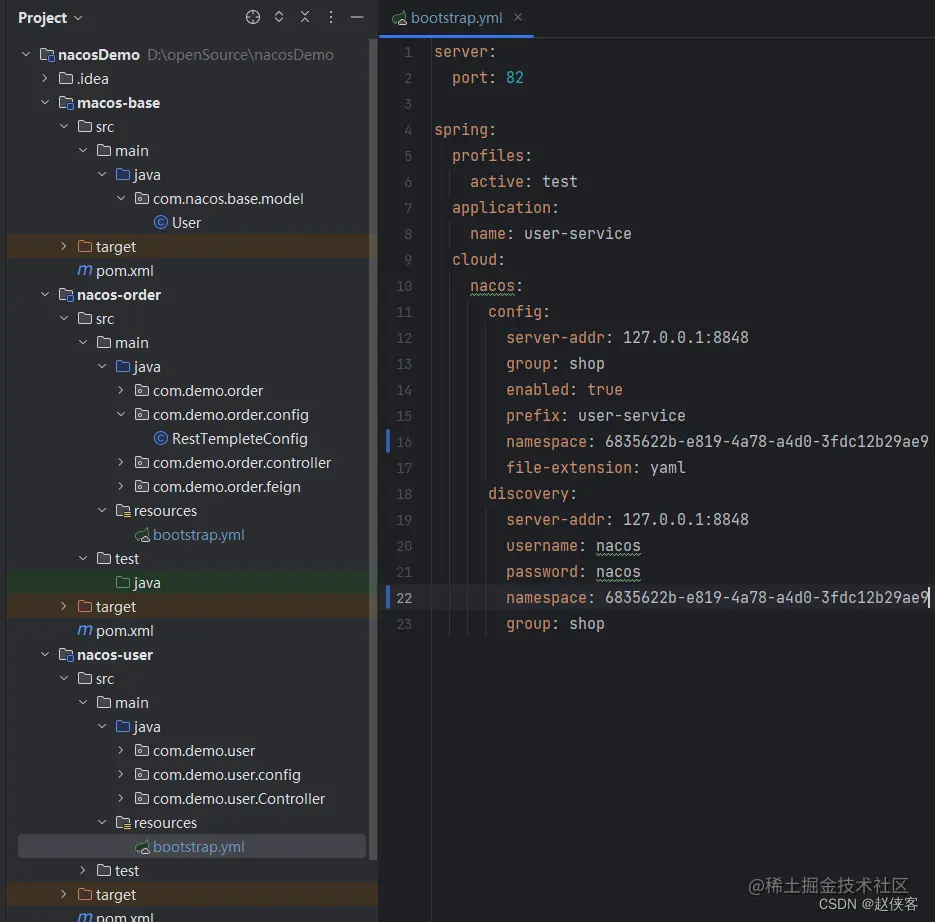Click line number 16 in gutter
Viewport: 935px width, 922px height.
(404, 442)
